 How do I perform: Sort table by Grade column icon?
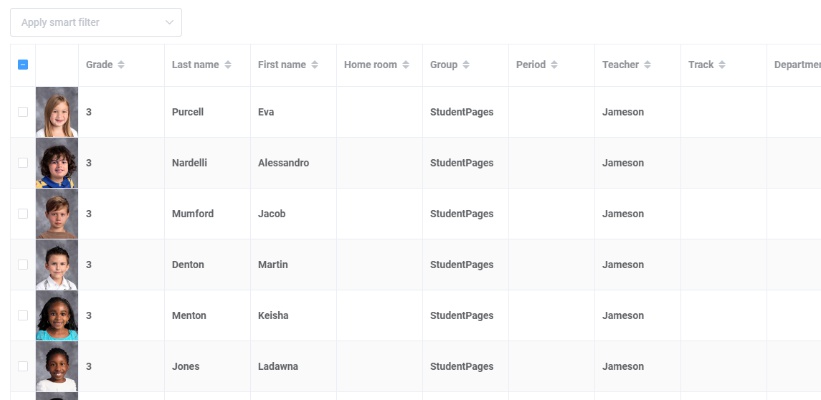click(x=121, y=65)
